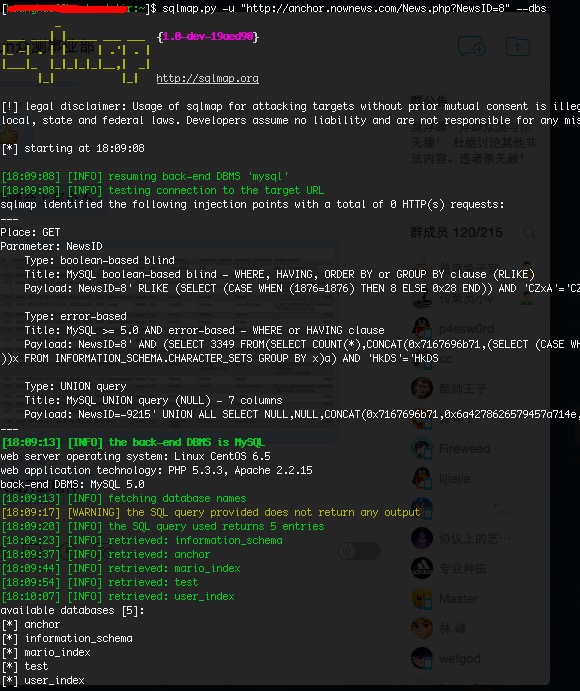Click 'web server operating system: Linux CentOS 6.5'
Screen dimensions: 580x691
135,457
